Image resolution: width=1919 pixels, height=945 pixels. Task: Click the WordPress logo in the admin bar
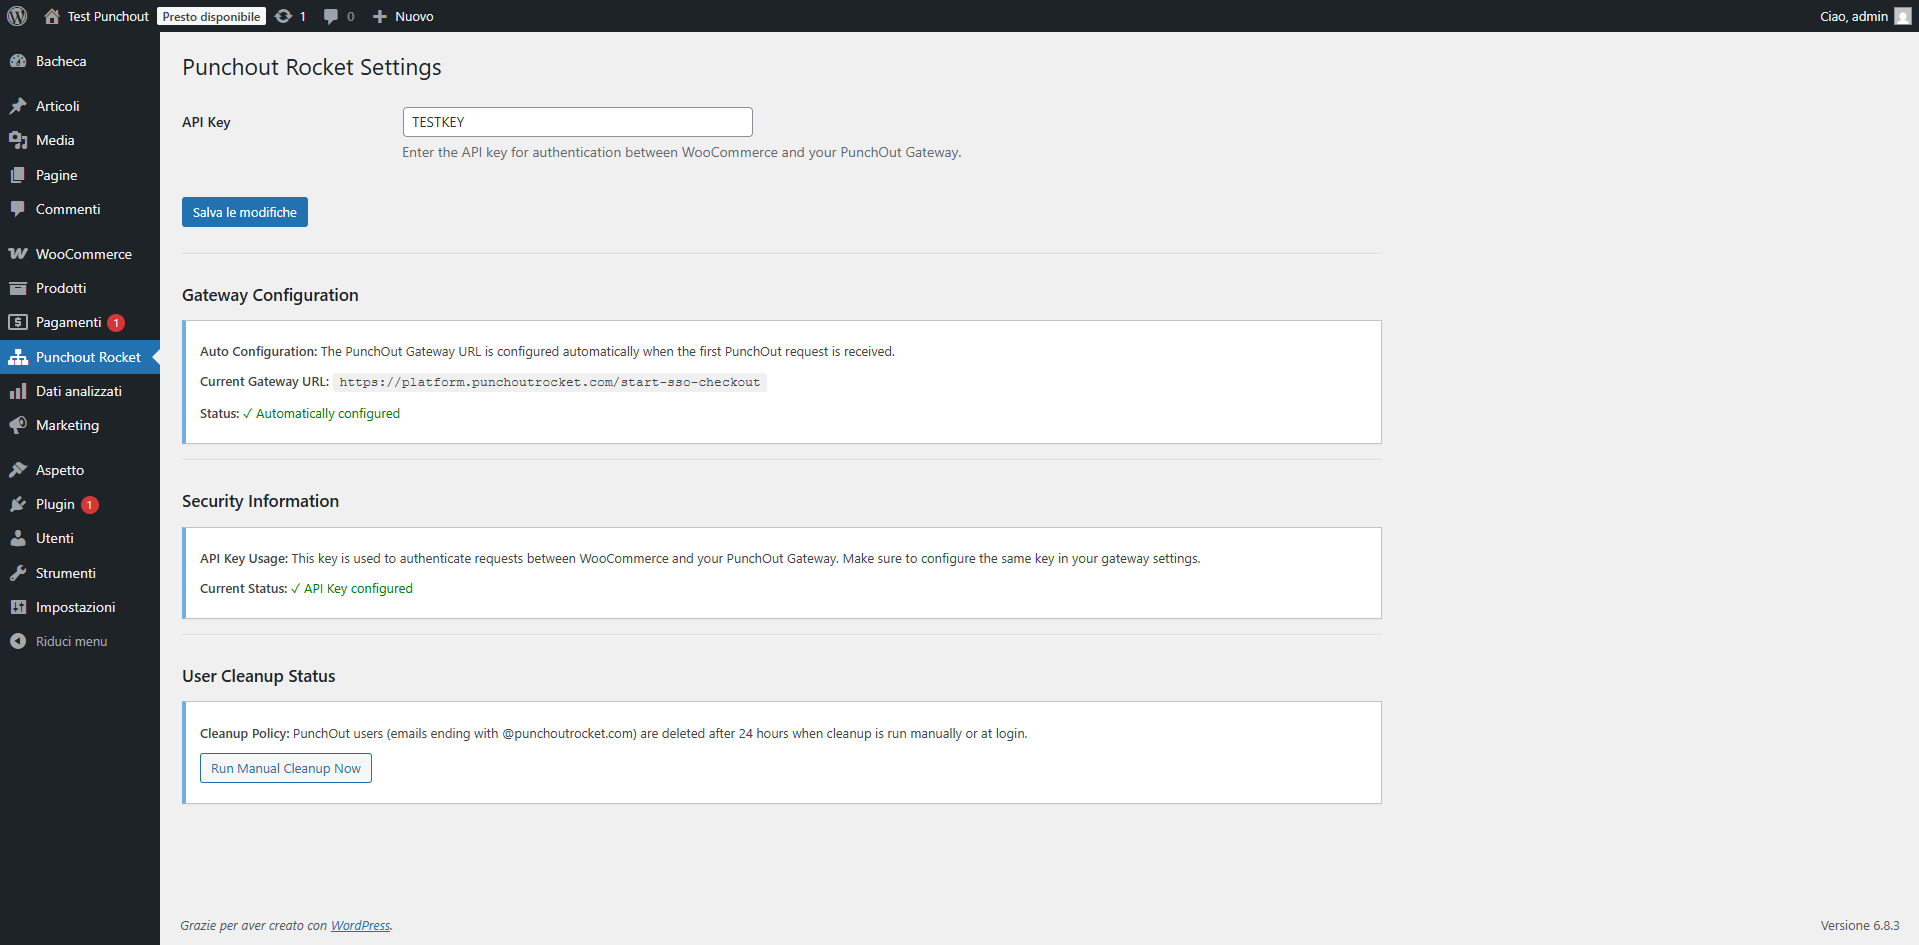pyautogui.click(x=16, y=15)
